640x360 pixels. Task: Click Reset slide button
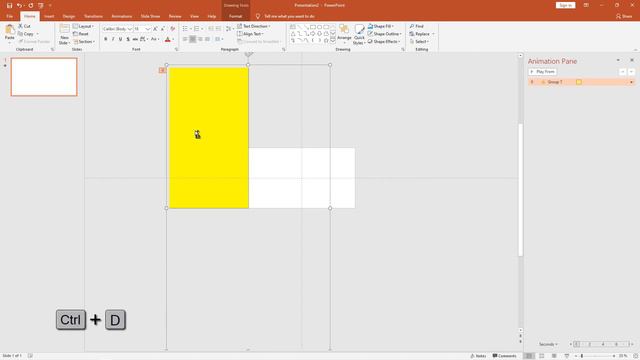pos(81,34)
